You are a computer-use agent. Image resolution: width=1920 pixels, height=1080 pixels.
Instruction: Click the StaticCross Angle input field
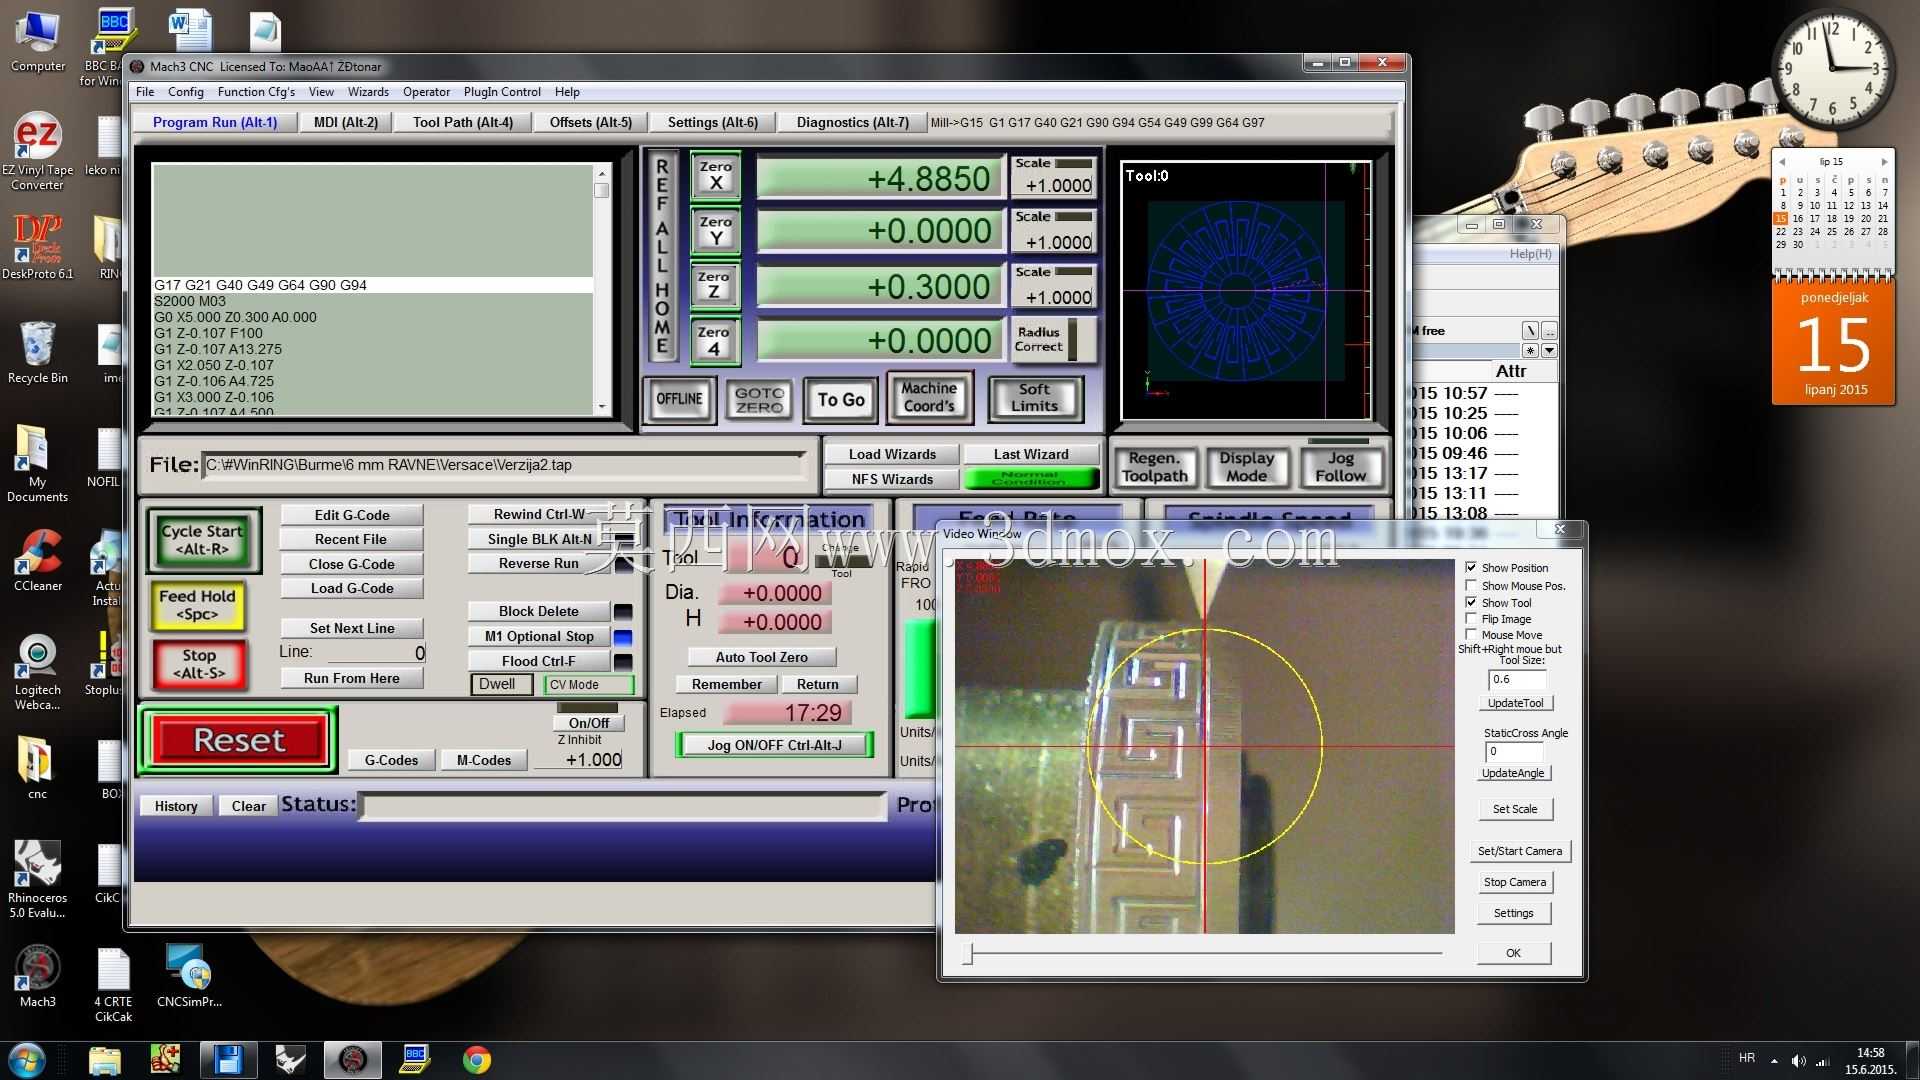click(1514, 751)
